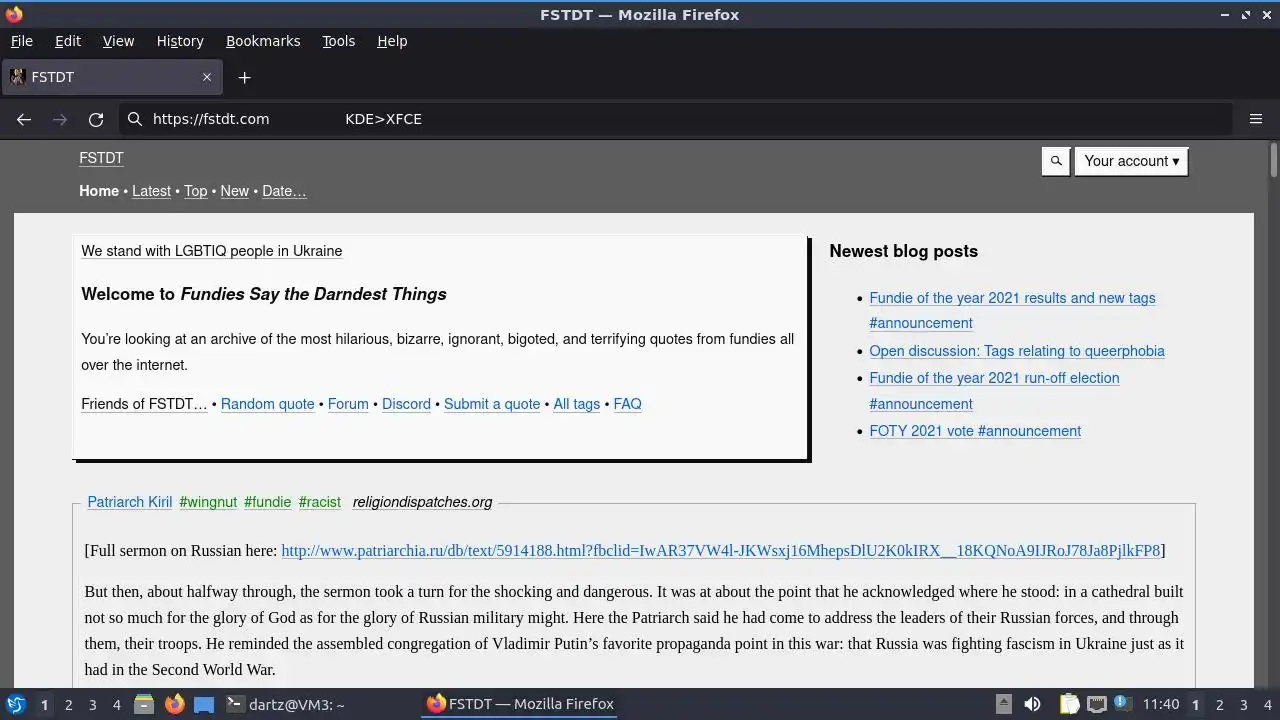Open Tags relating to queerphobia discussion
The image size is (1280, 720).
point(1017,351)
